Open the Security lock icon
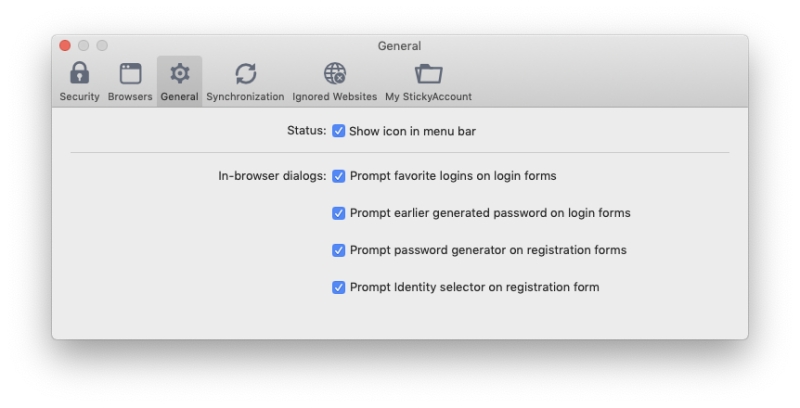Viewport: 800px width, 408px height. pos(79,73)
